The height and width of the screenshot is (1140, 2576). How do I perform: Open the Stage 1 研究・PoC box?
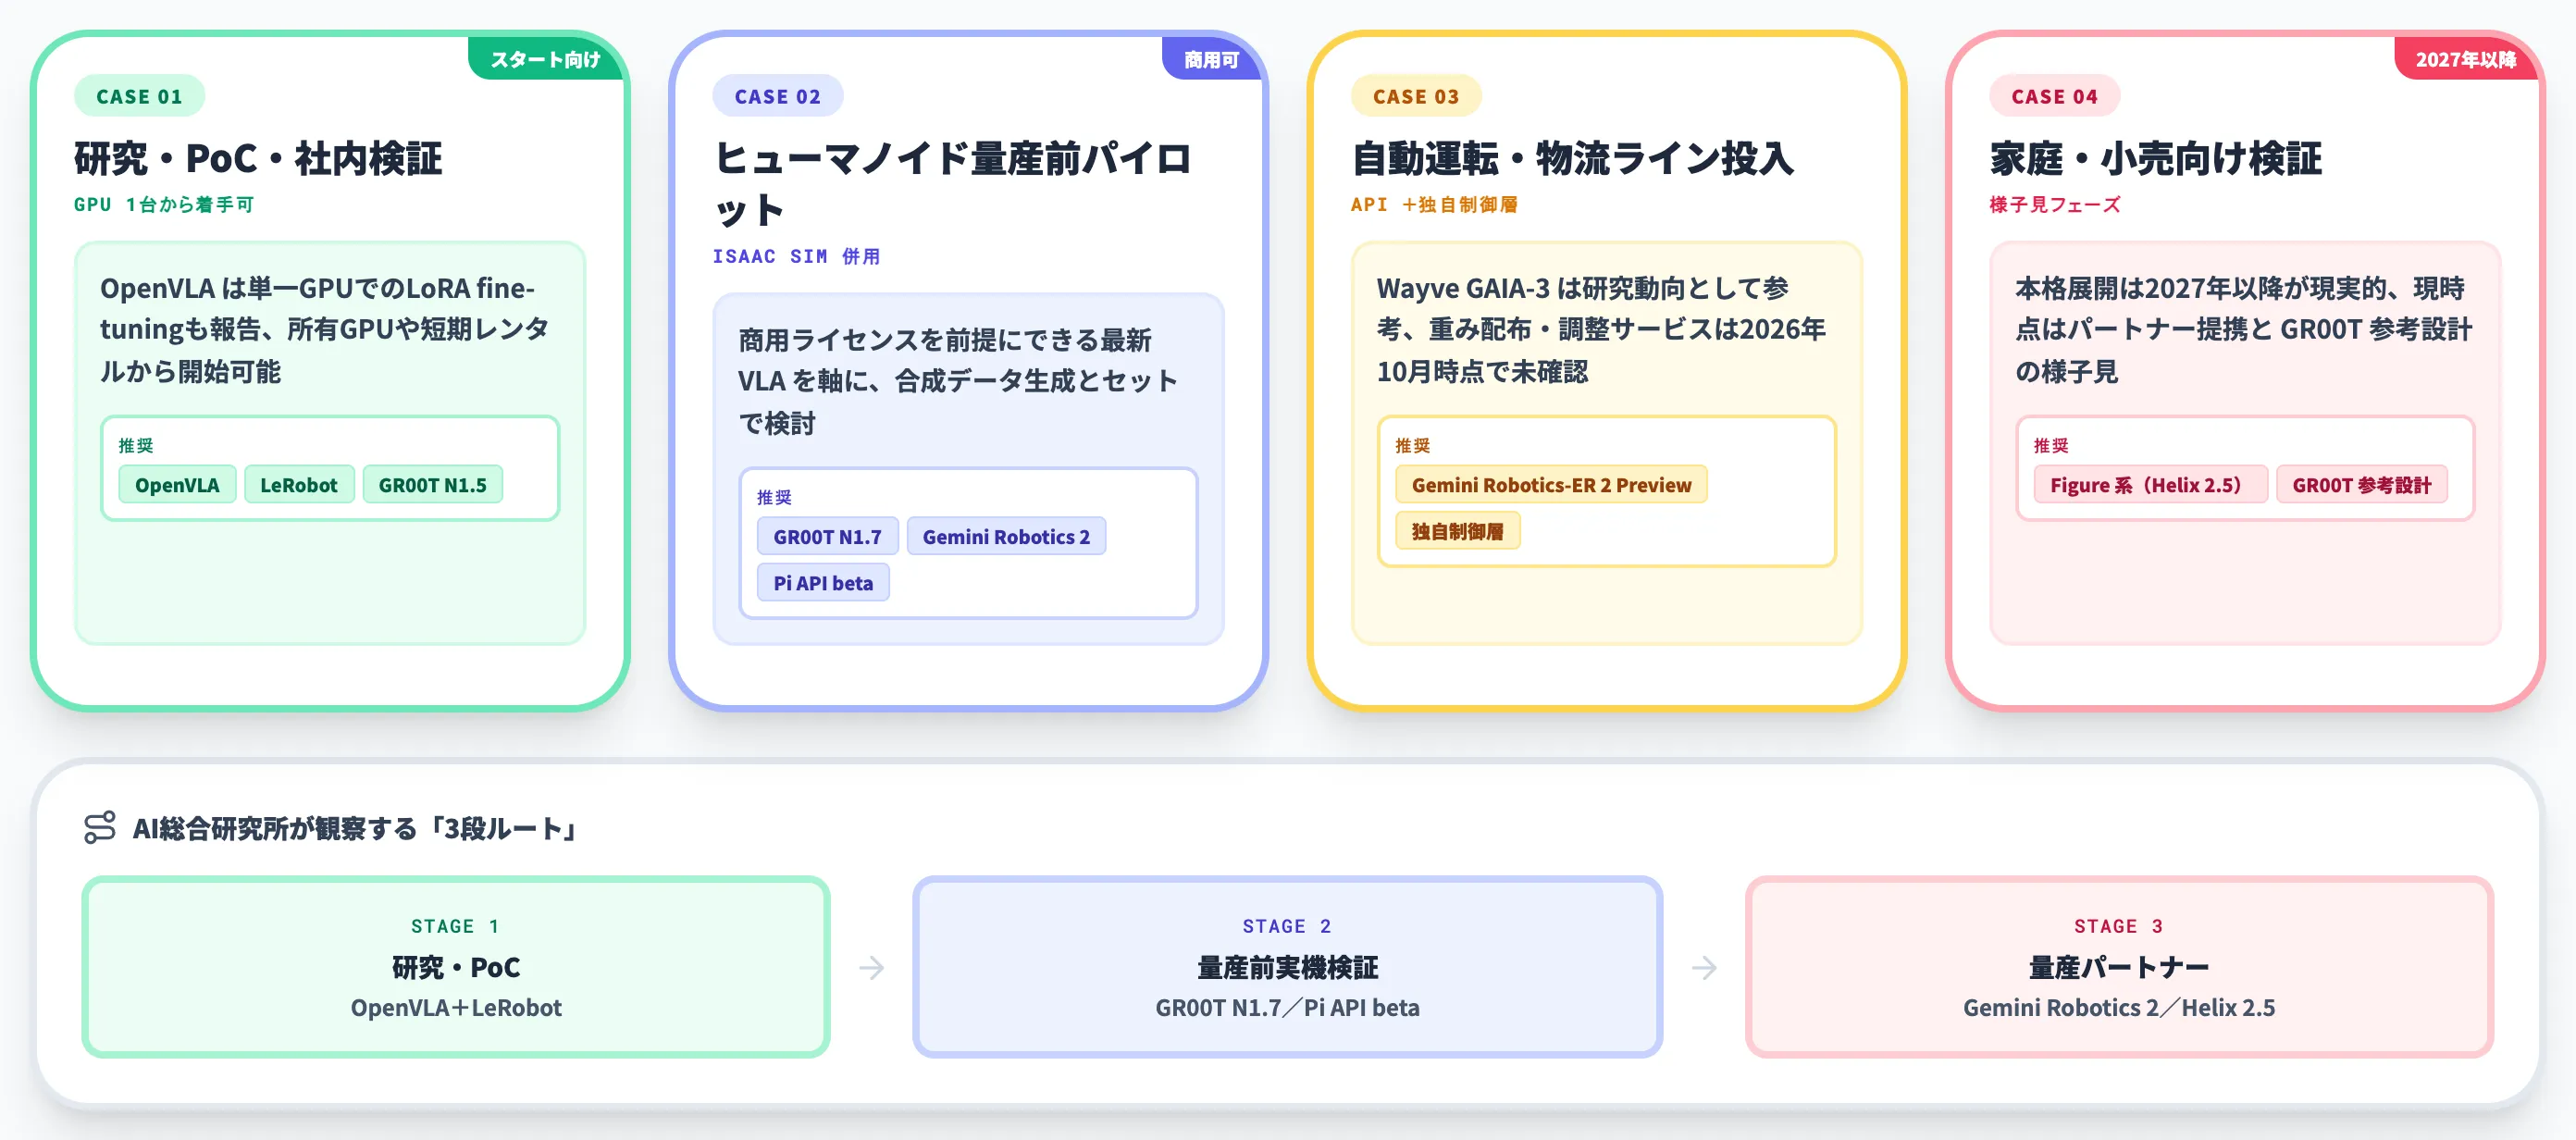(x=456, y=967)
